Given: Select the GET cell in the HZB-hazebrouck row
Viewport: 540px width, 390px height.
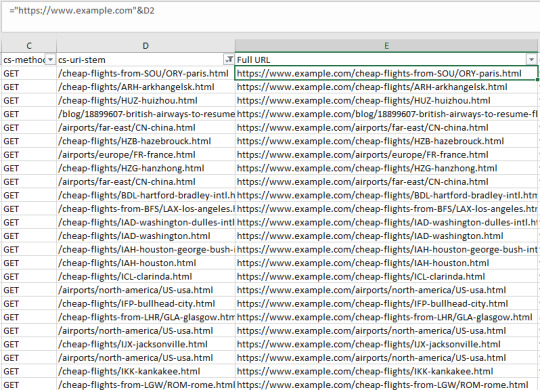Looking at the screenshot, I should [29, 141].
